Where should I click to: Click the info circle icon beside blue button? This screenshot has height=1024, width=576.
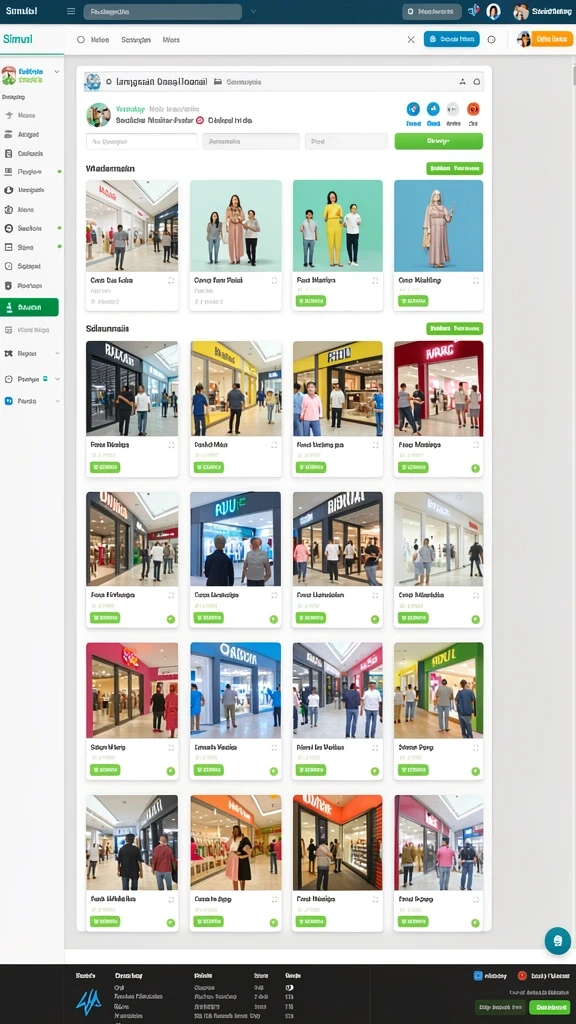[492, 39]
